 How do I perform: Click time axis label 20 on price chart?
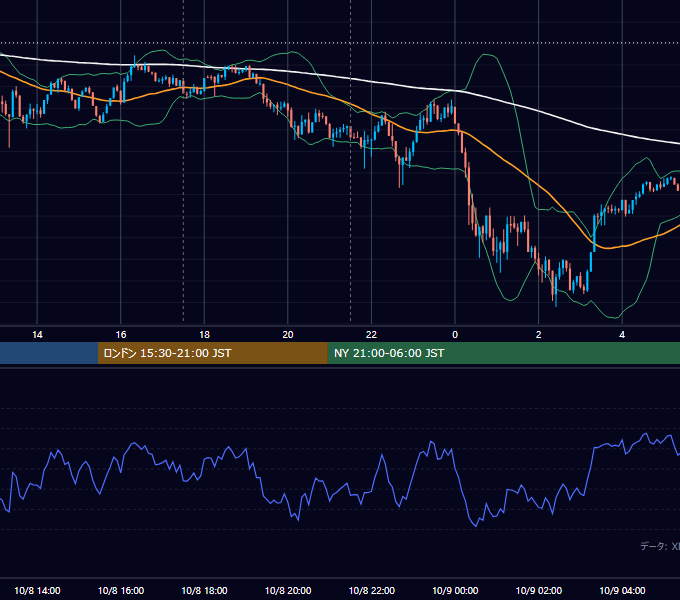point(288,335)
